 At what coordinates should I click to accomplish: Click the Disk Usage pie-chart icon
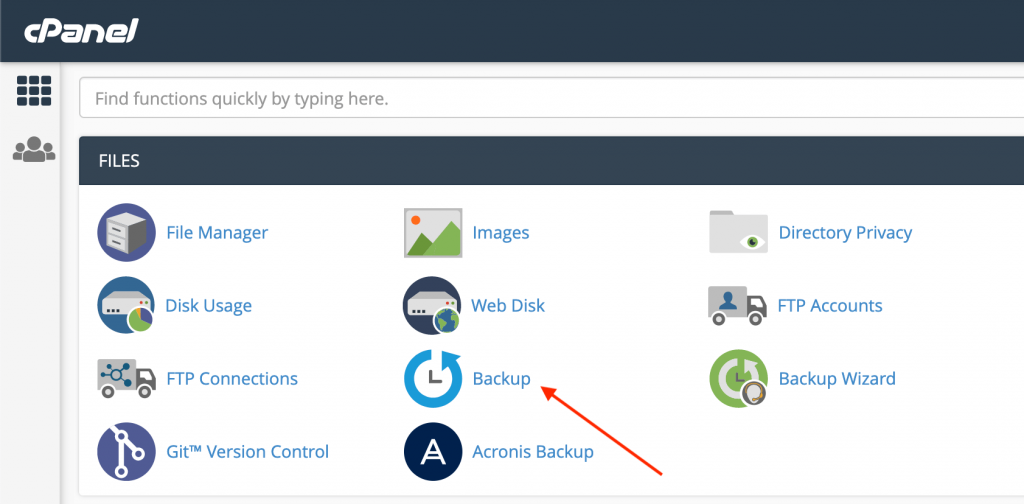(x=126, y=306)
